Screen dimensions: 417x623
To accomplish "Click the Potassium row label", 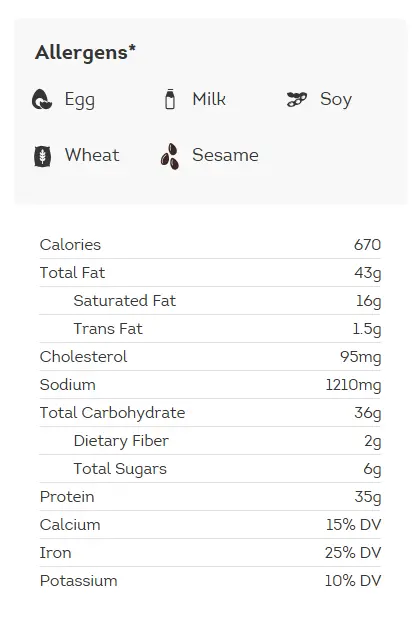I will (79, 581).
